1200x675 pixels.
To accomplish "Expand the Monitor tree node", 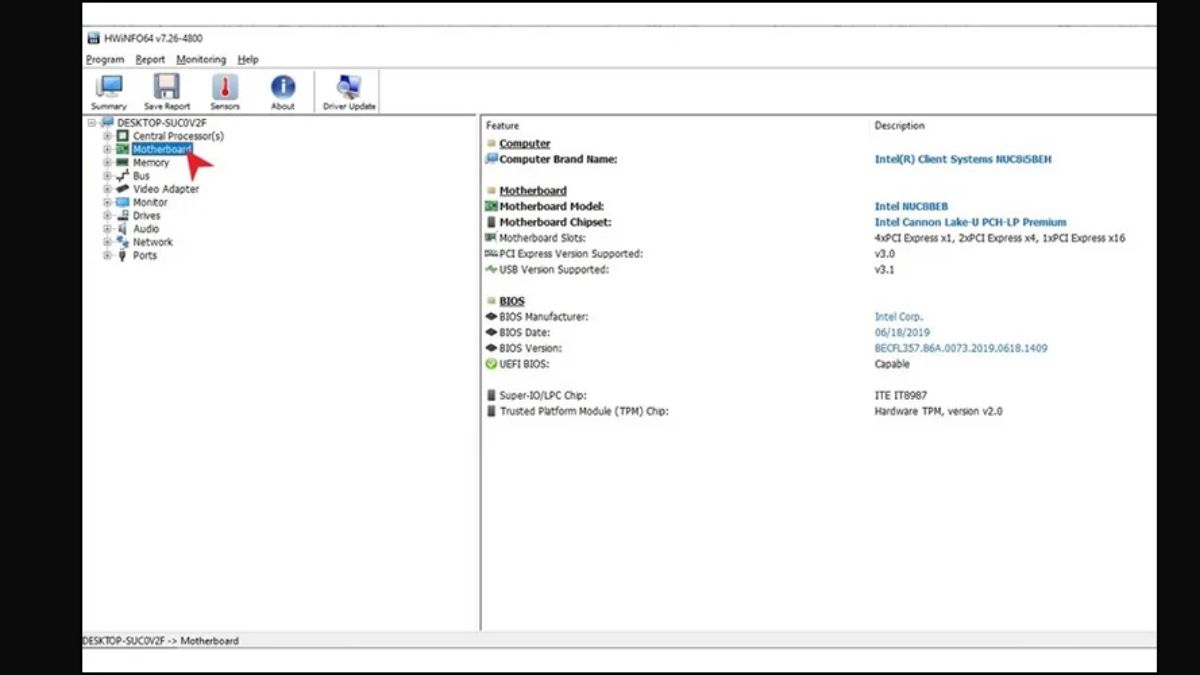I will pyautogui.click(x=107, y=202).
